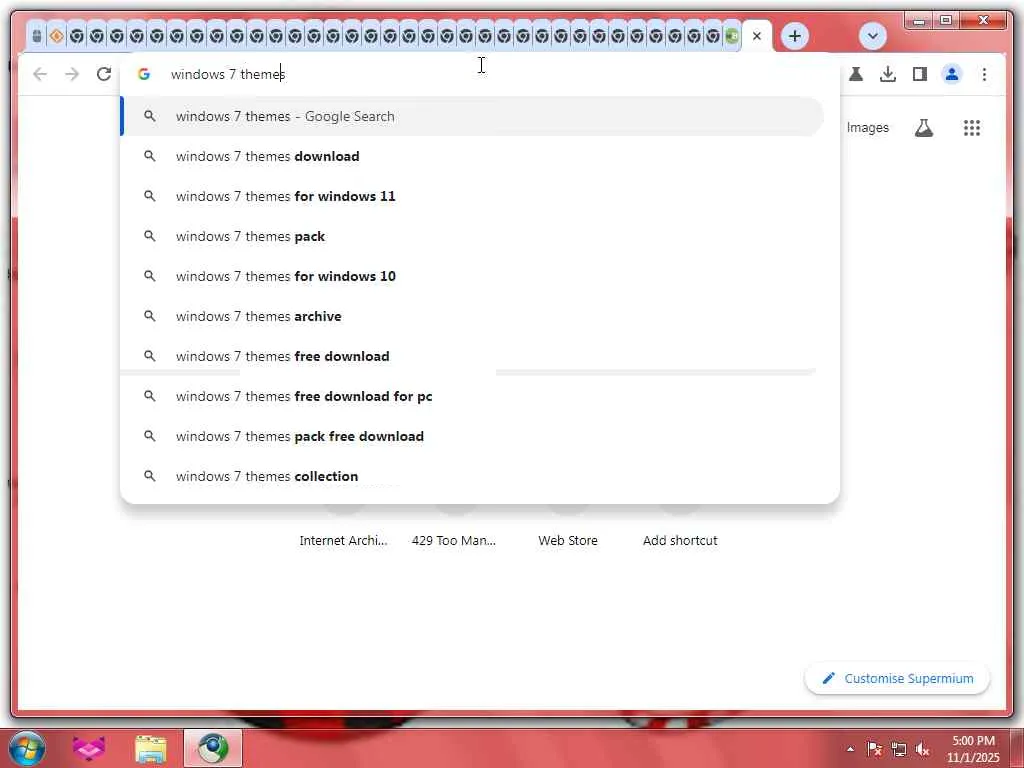Open the Action Center flag icon
This screenshot has width=1024, height=768.
coord(874,749)
